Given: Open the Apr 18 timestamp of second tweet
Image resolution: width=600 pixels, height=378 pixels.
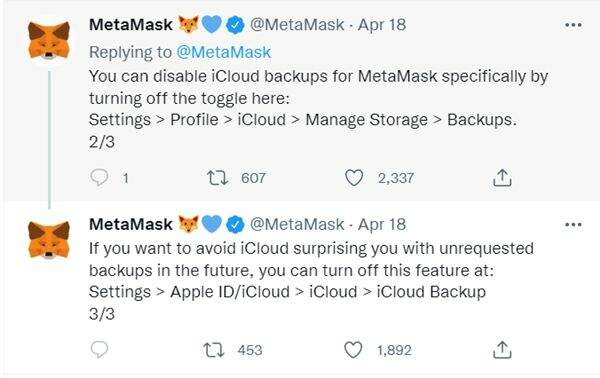Looking at the screenshot, I should pyautogui.click(x=382, y=224).
